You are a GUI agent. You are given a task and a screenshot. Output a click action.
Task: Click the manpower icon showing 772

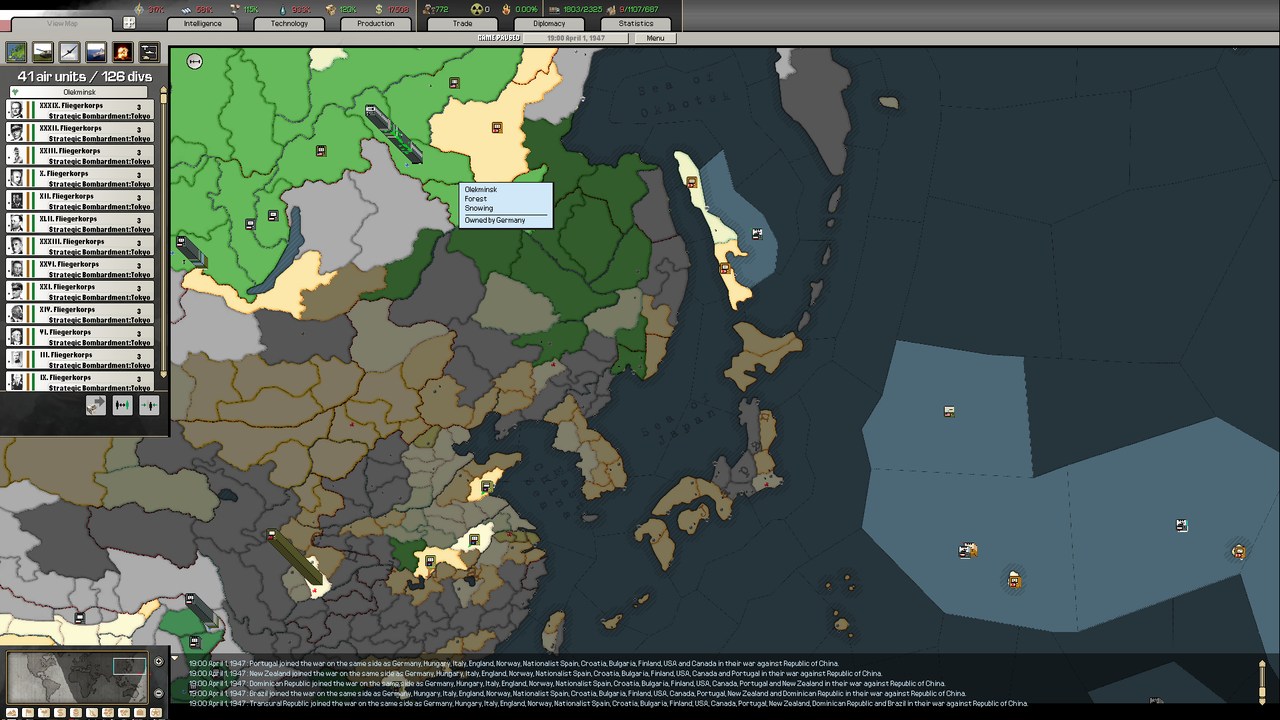pos(429,9)
